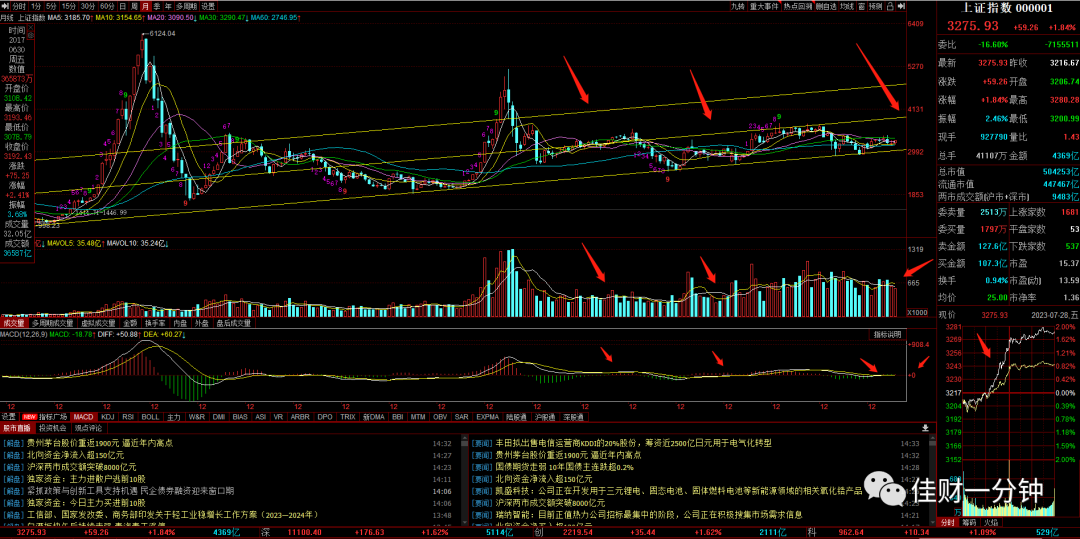Switch to OBV indicator

tap(440, 417)
